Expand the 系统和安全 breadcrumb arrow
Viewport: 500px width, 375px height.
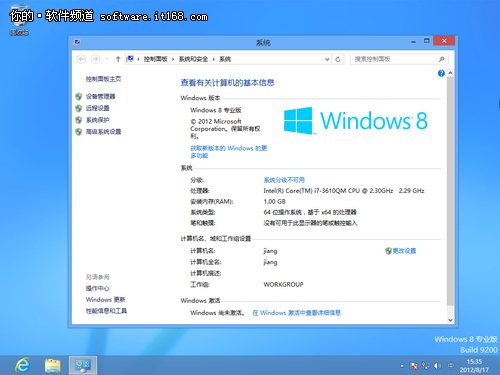point(214,59)
